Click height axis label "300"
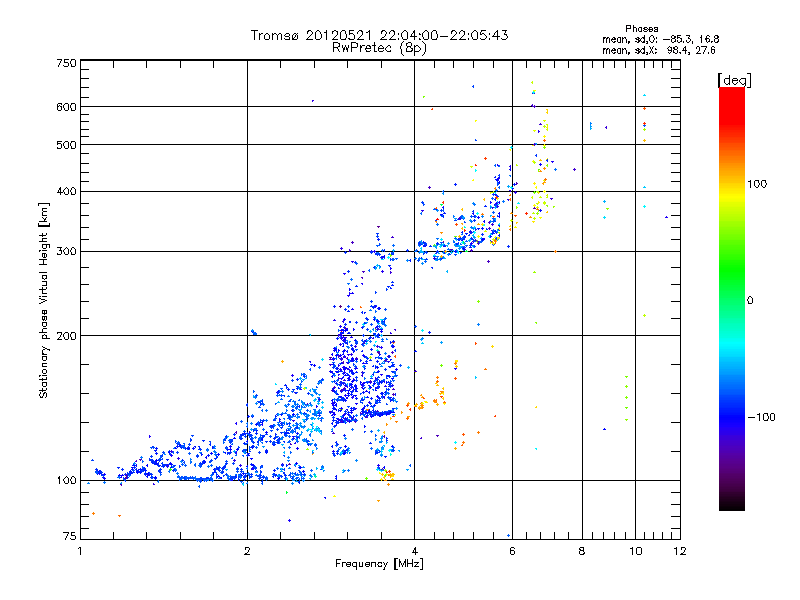Image resolution: width=800 pixels, height=600 pixels. (66, 252)
